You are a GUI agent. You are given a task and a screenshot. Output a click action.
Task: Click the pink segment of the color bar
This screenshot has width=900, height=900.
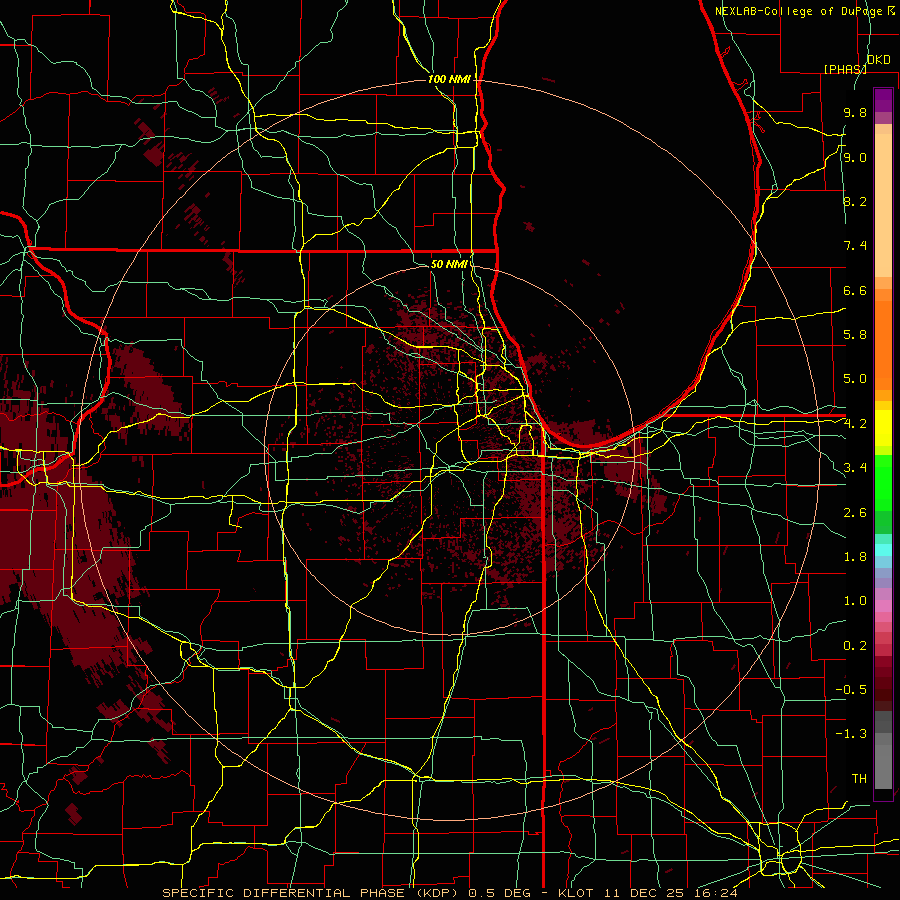coord(883,606)
